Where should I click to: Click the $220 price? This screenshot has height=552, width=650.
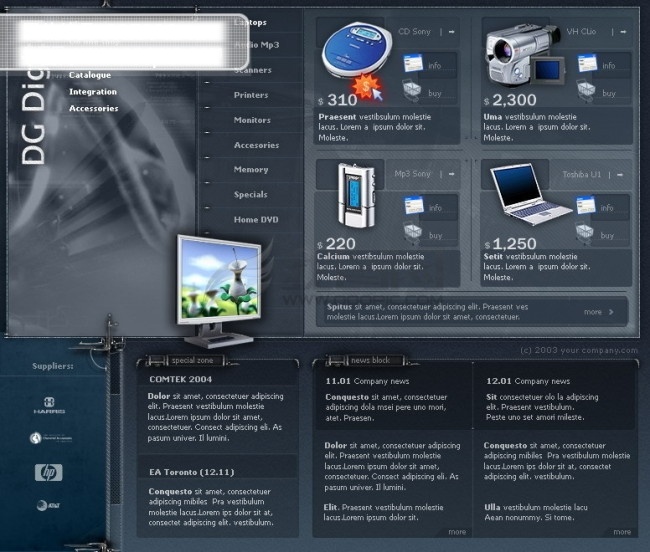pos(337,244)
